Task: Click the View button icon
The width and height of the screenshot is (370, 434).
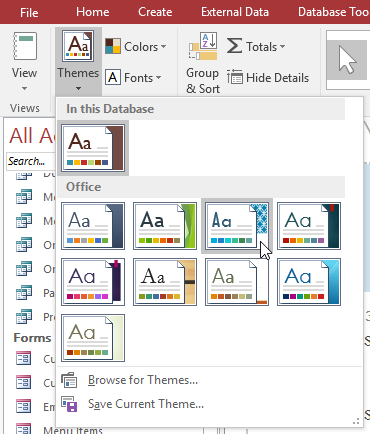Action: [x=25, y=46]
